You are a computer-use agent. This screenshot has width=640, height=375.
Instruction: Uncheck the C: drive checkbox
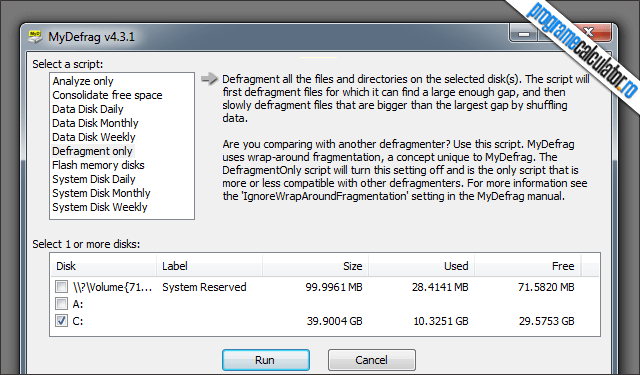[x=61, y=321]
